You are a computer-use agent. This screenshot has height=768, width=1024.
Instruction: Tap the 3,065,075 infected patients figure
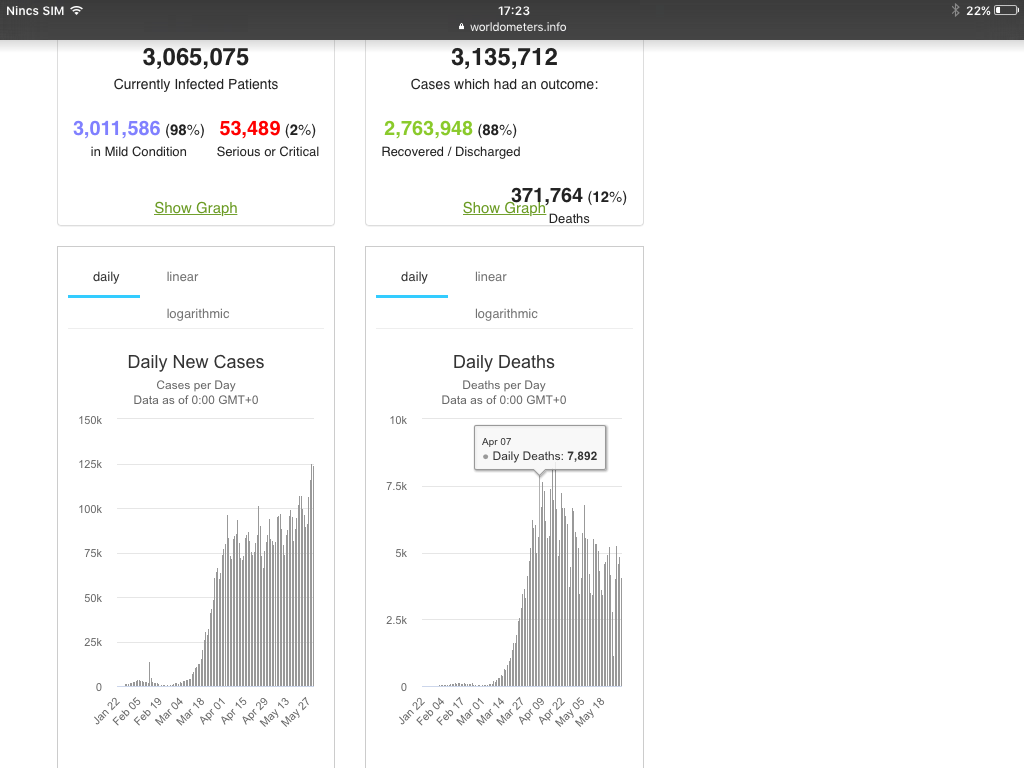point(195,57)
